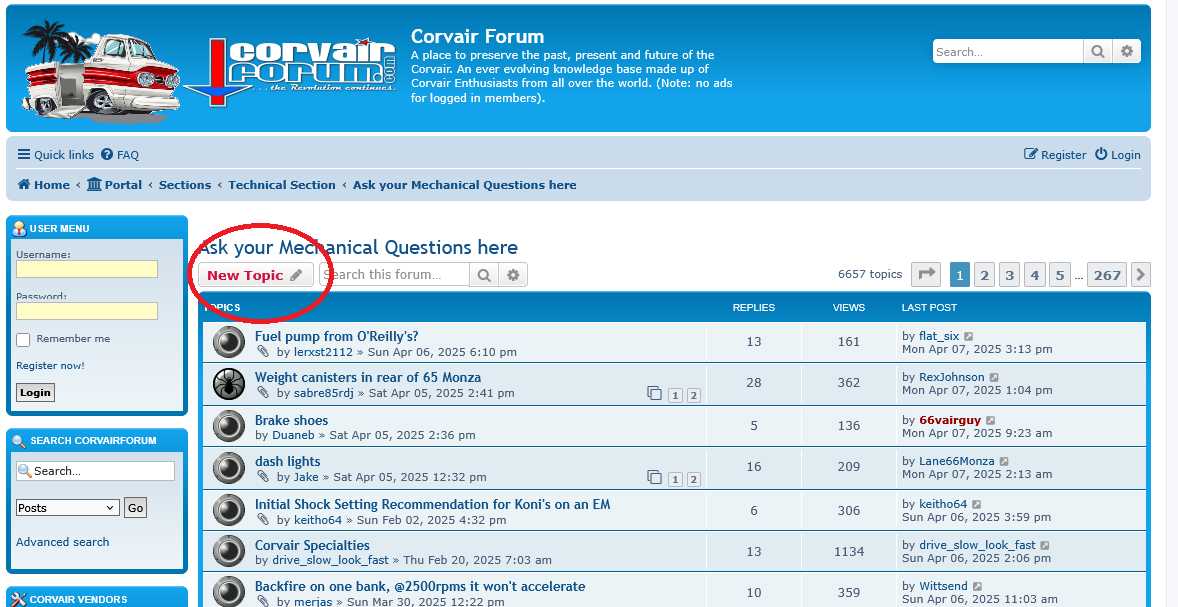The image size is (1178, 607).
Task: Go to Portal breadcrumb
Action: (x=114, y=185)
